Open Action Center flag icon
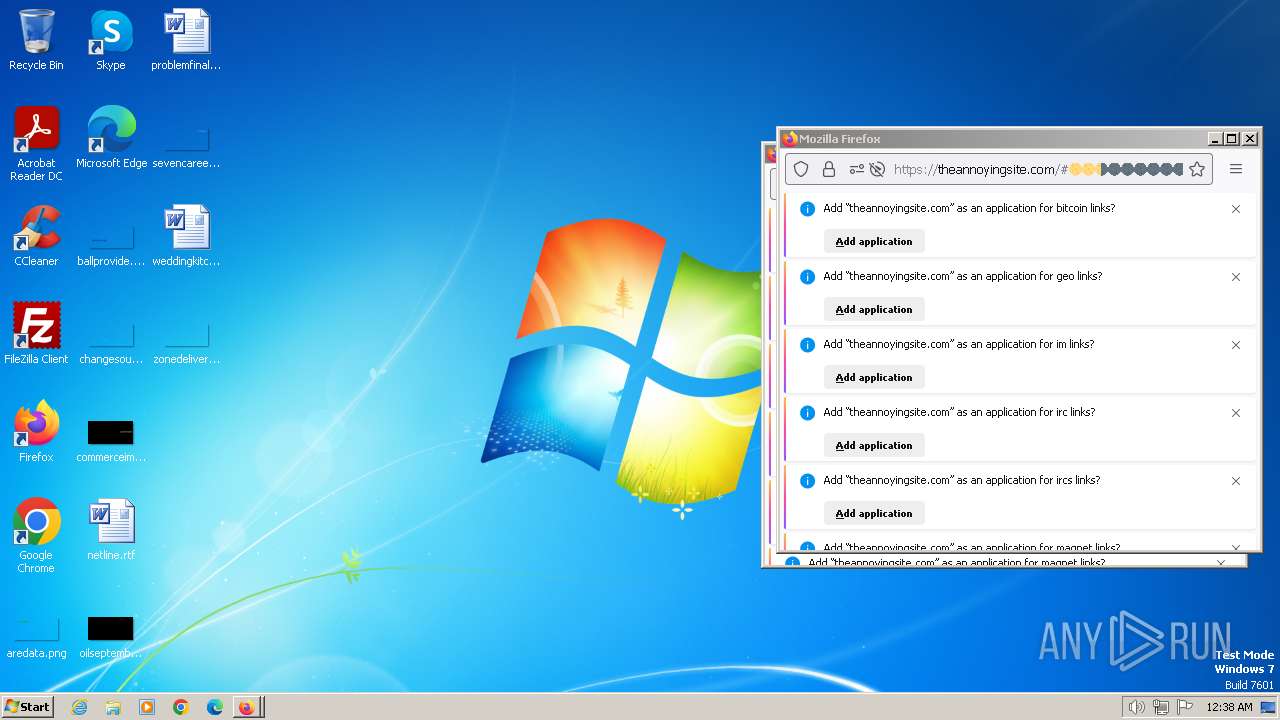This screenshot has width=1280, height=720. pyautogui.click(x=1185, y=707)
